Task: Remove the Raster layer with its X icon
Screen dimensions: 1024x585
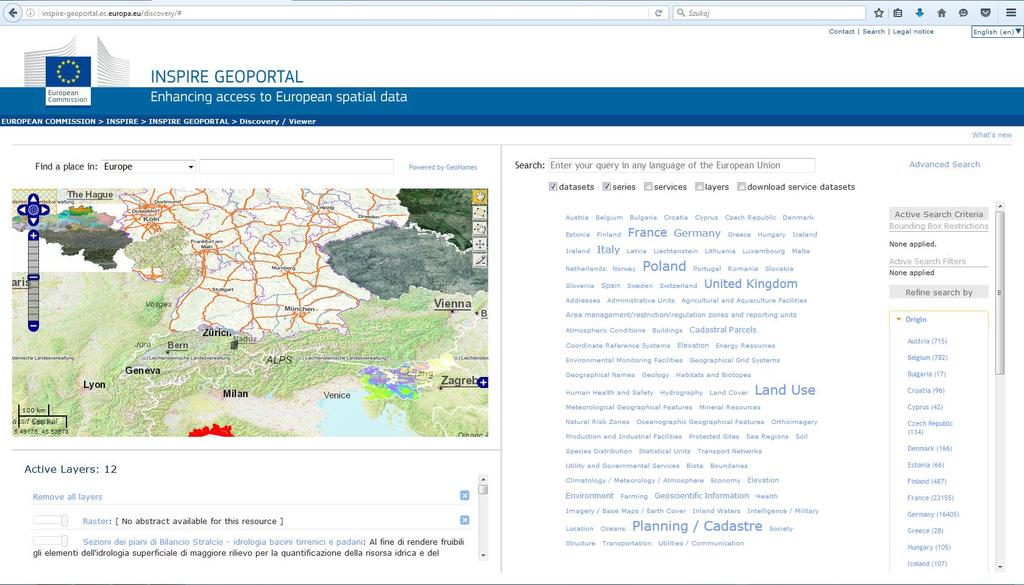Action: pos(465,520)
